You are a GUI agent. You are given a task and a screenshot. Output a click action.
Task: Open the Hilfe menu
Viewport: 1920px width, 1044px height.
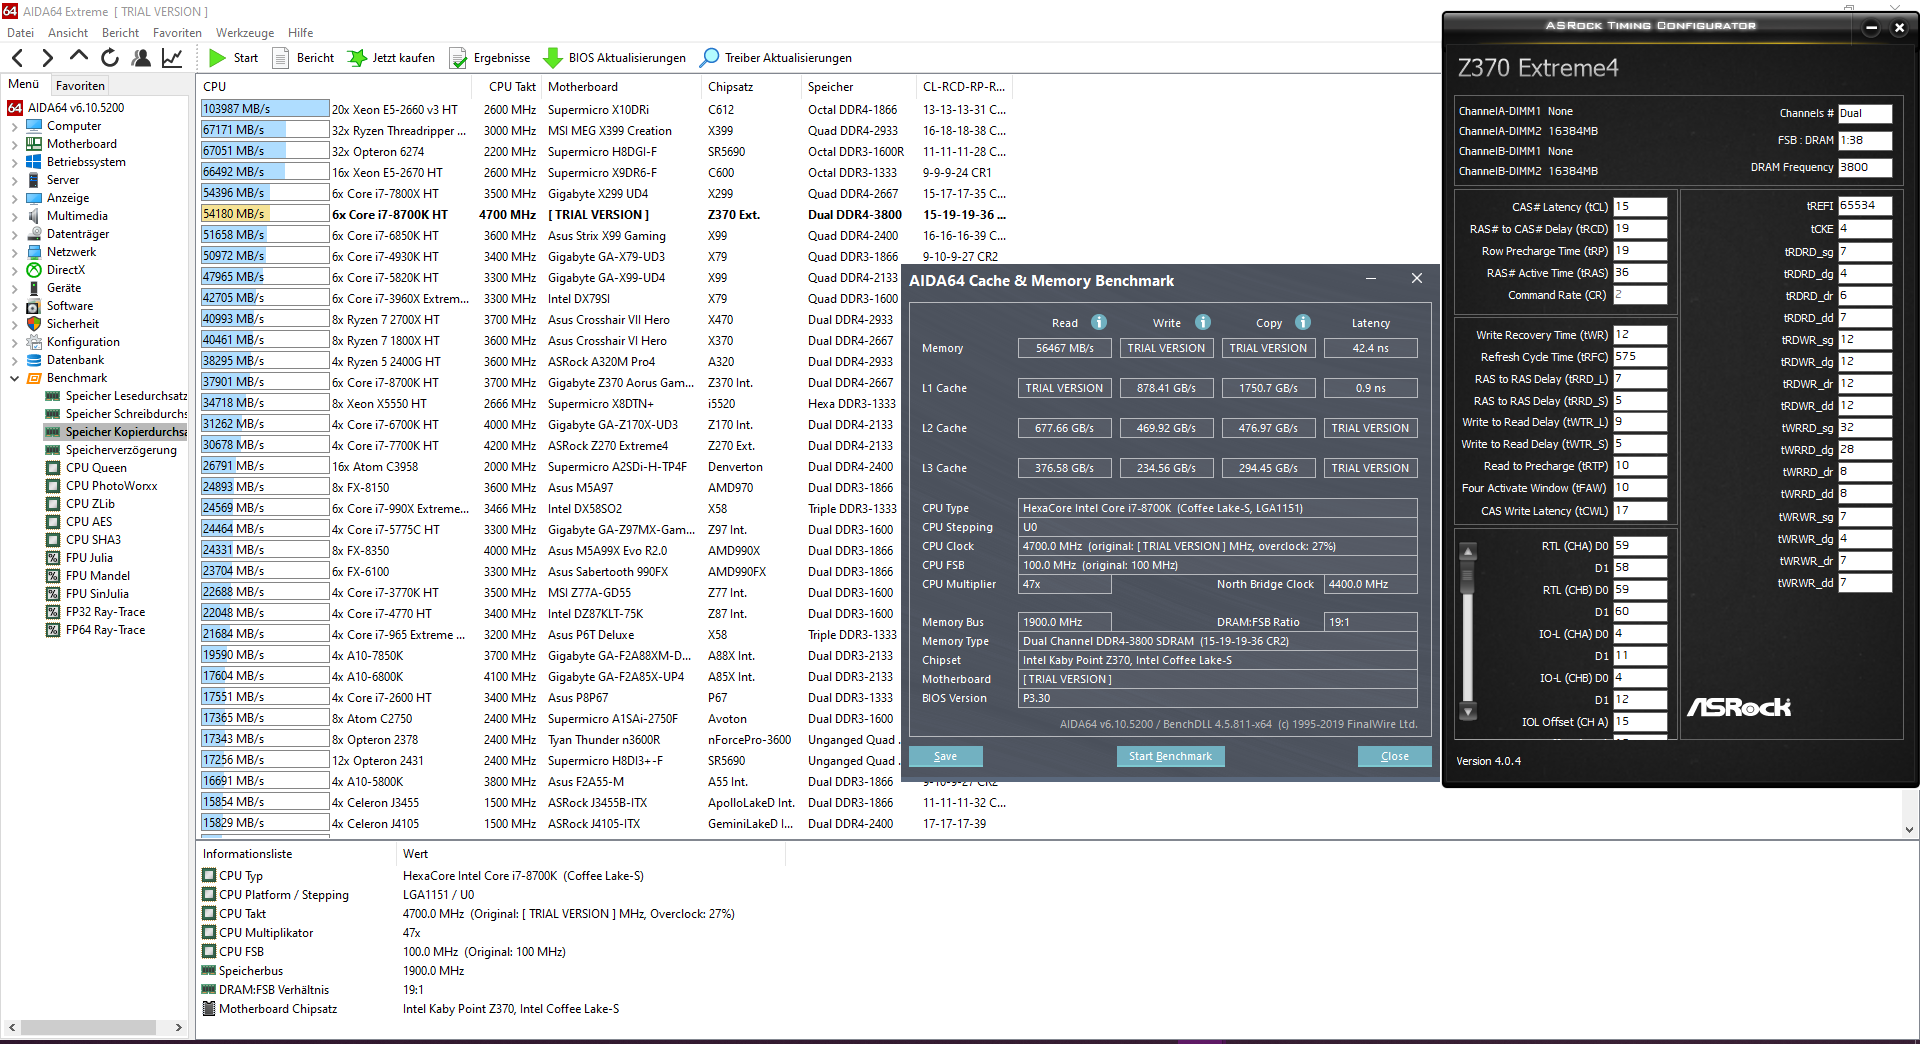coord(300,33)
